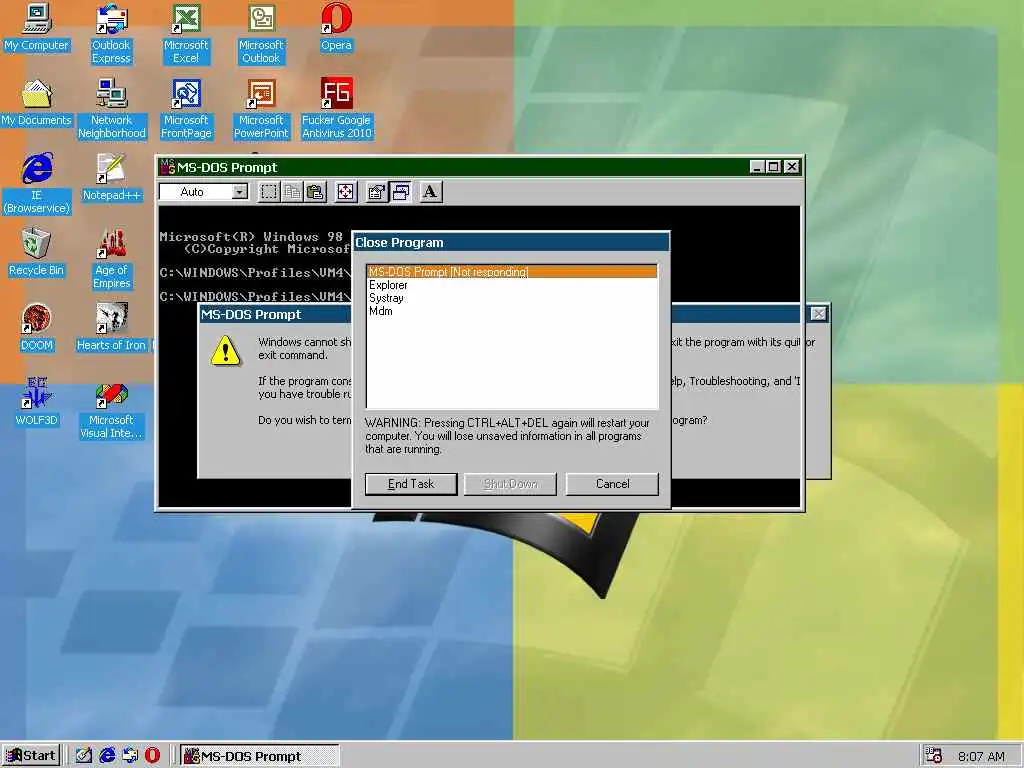Select Mdm in the Close Program list
The image size is (1024, 768).
tap(512, 311)
